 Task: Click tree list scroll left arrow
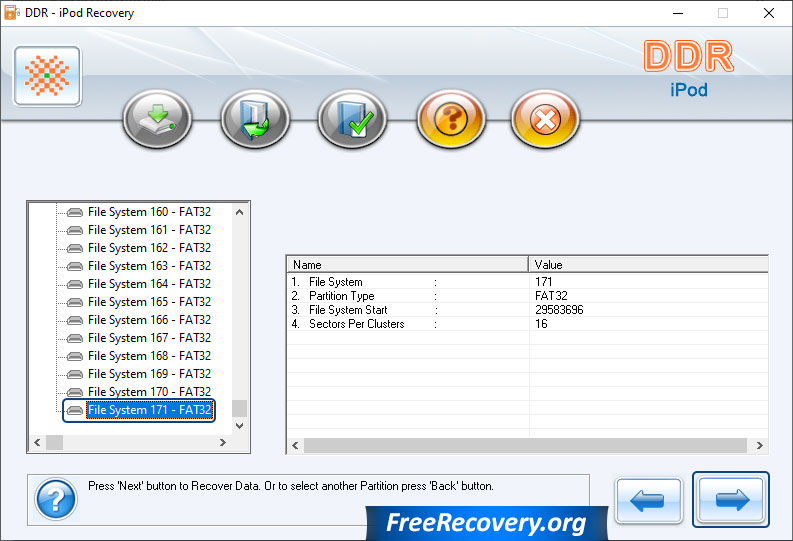tap(37, 442)
